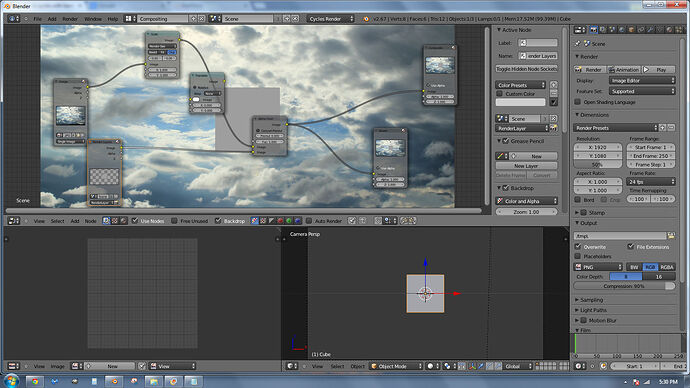
Task: Open the Window menu
Action: point(92,19)
